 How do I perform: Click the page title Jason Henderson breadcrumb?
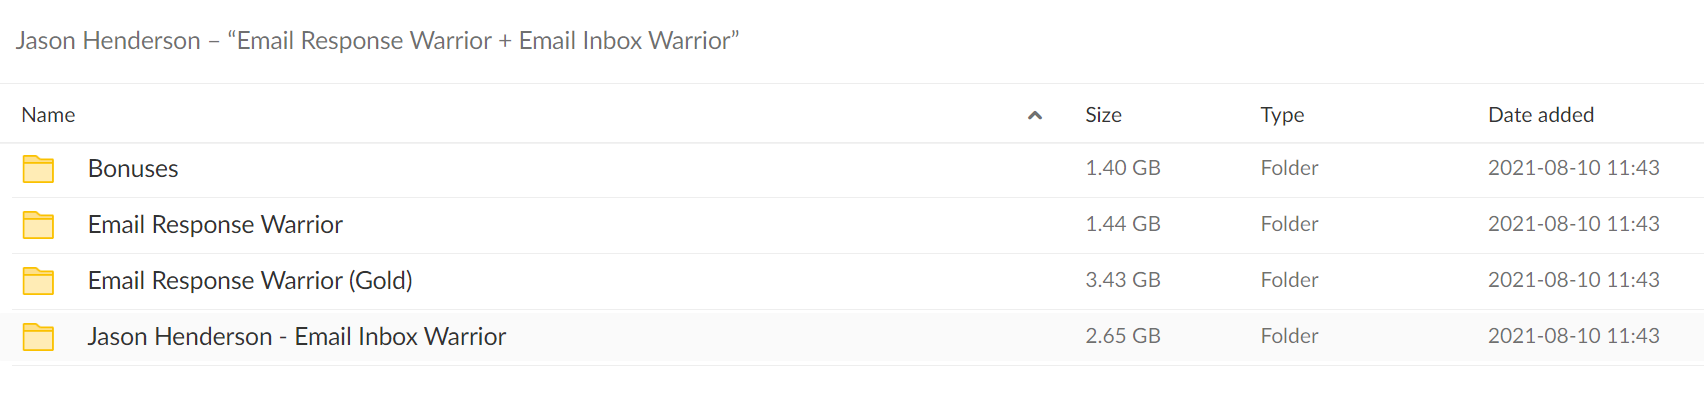pyautogui.click(x=377, y=41)
